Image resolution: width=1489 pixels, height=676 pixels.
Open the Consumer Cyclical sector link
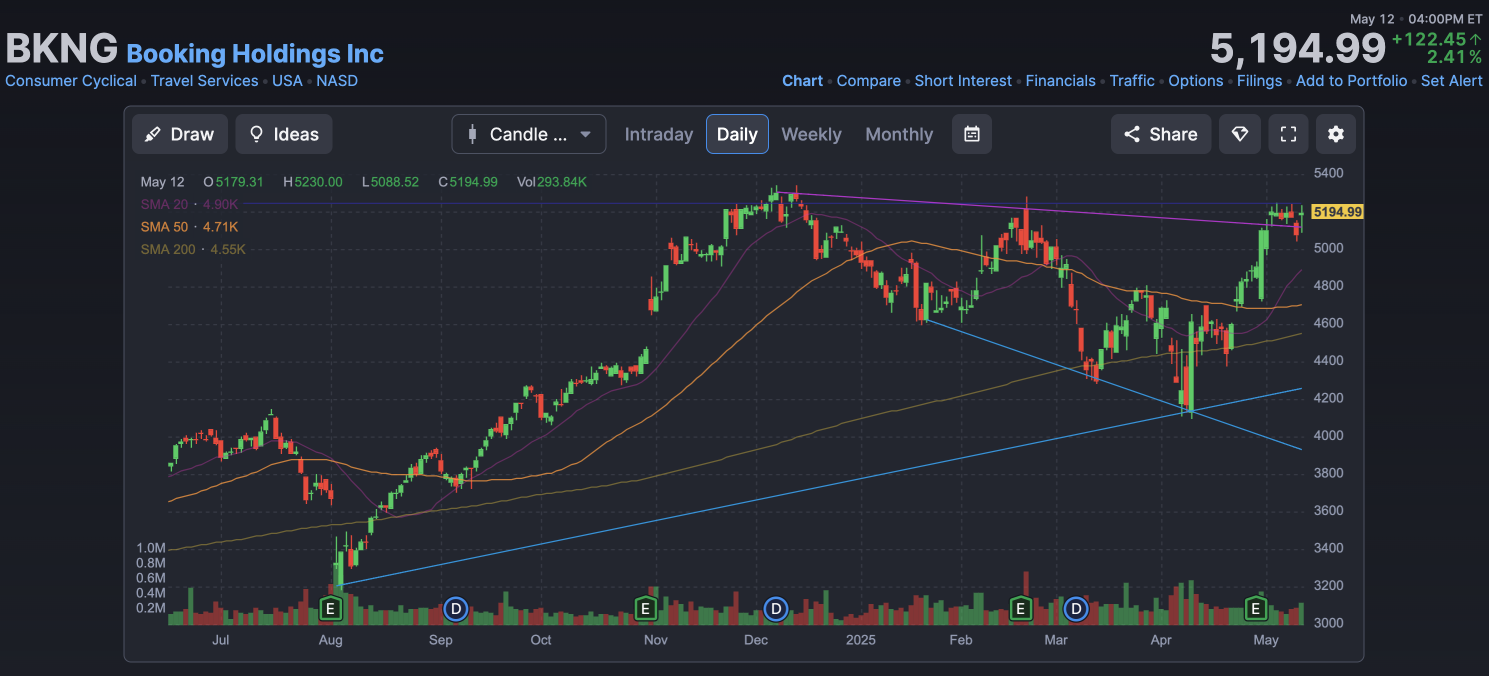[x=71, y=81]
